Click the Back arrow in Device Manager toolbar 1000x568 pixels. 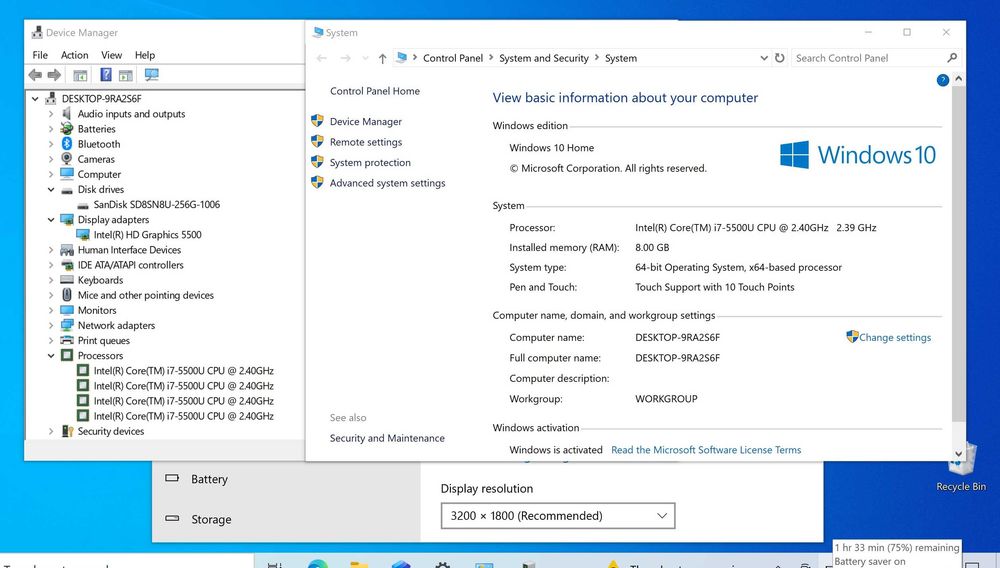(x=35, y=75)
